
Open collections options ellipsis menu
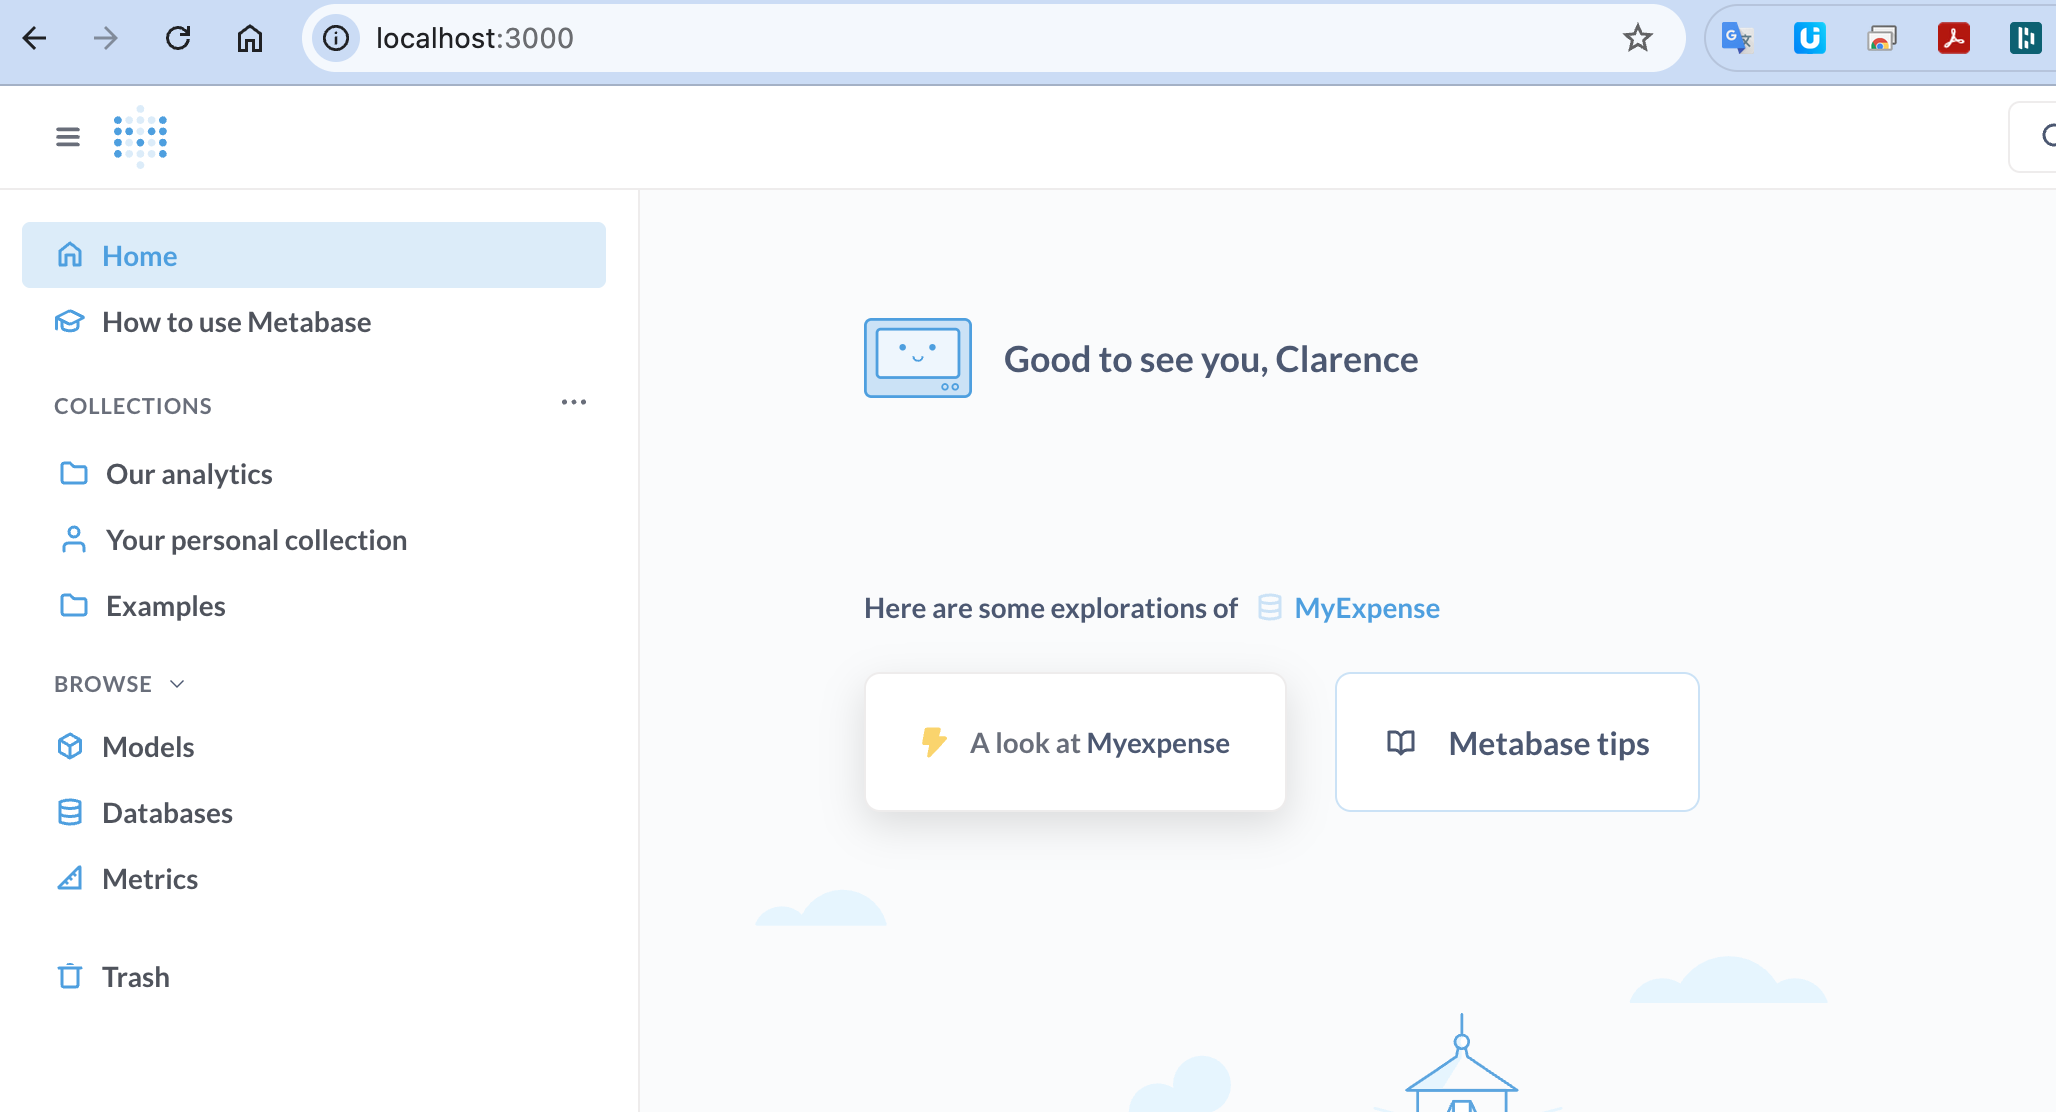[574, 403]
